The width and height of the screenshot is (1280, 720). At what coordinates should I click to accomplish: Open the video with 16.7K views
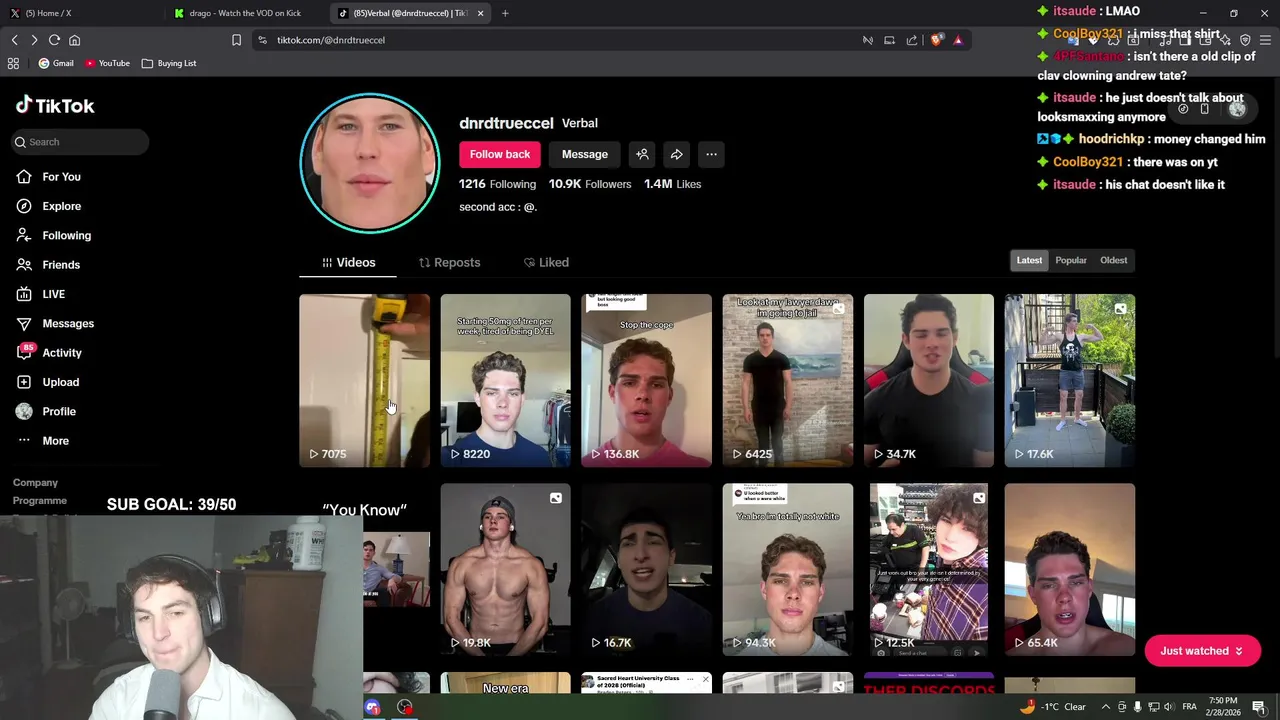646,570
